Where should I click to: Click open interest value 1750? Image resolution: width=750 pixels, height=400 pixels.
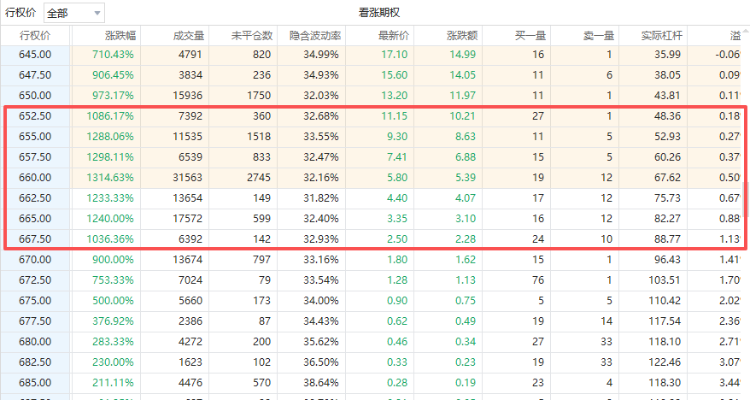coord(259,96)
